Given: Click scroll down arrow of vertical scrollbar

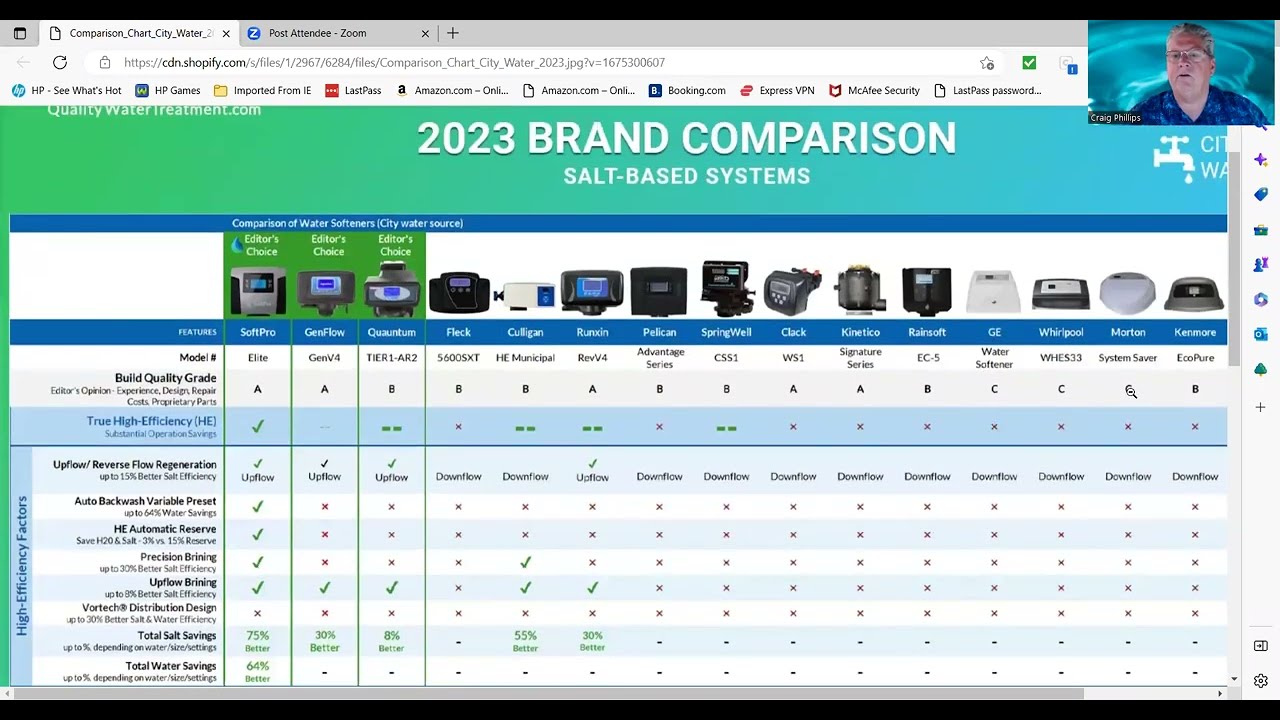Looking at the screenshot, I should point(1234,679).
